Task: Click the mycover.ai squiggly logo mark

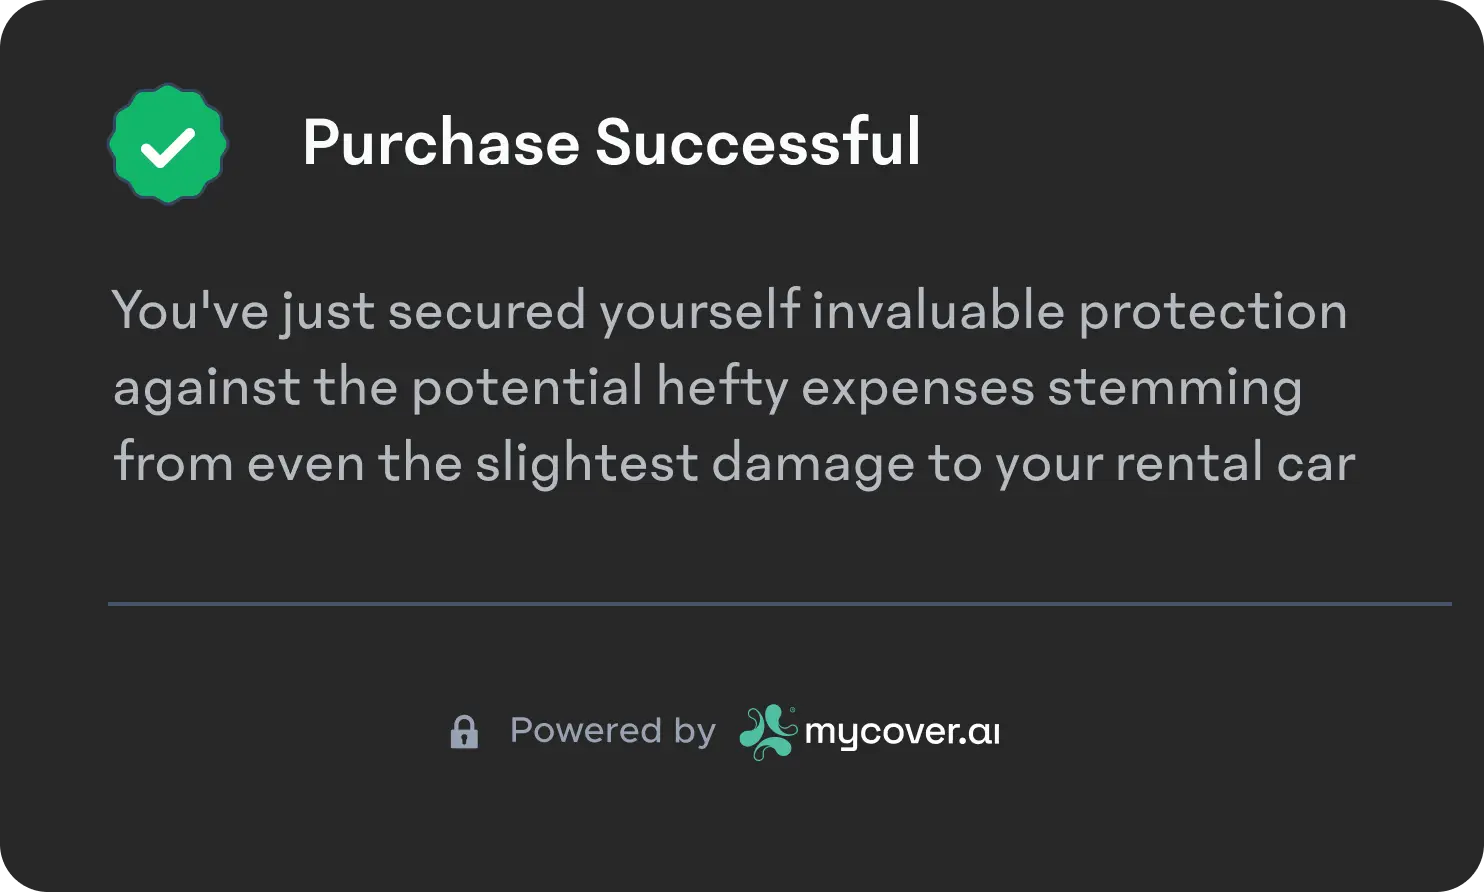Action: (768, 732)
